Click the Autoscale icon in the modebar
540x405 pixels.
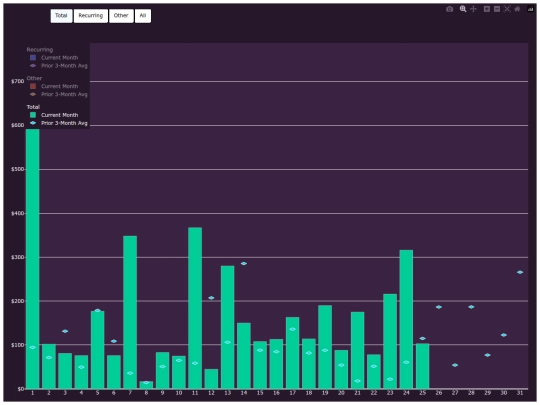507,9
